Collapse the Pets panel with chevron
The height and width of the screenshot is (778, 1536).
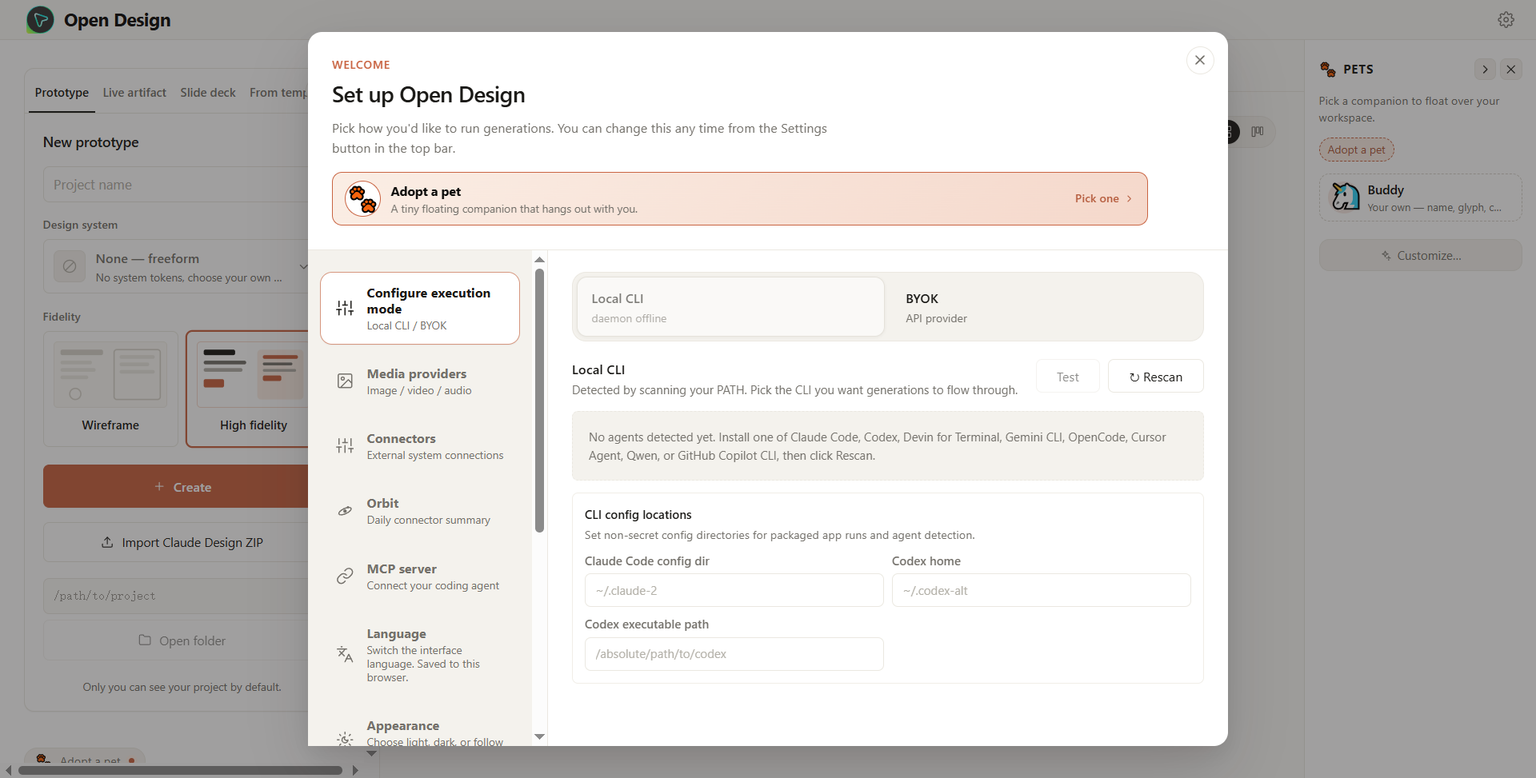point(1485,69)
